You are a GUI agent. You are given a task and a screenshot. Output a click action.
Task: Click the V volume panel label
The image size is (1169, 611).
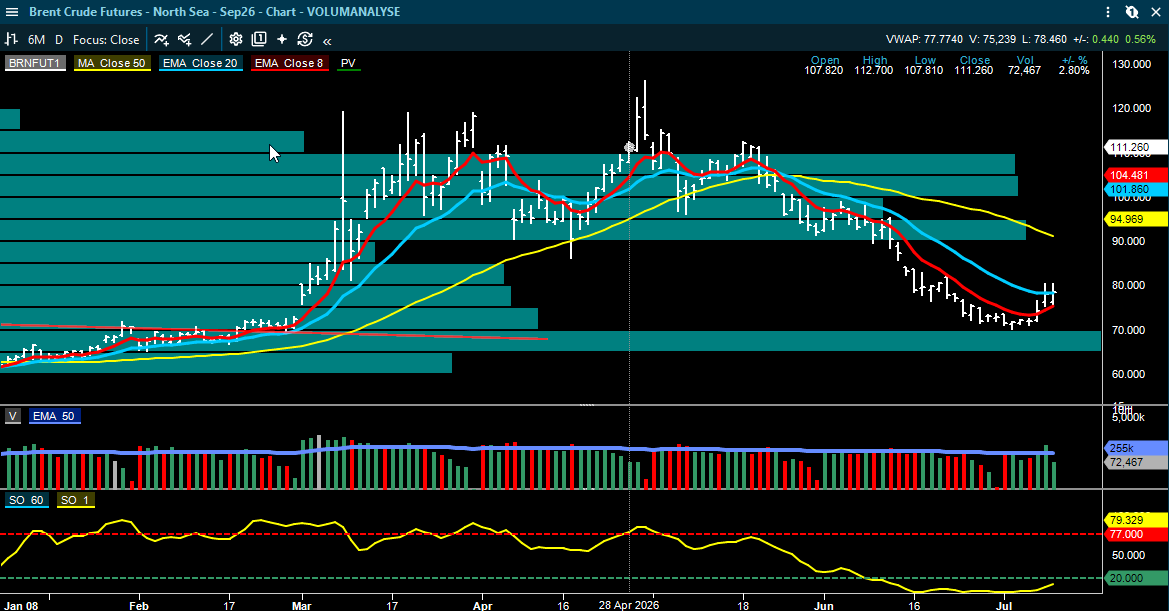[x=13, y=417]
